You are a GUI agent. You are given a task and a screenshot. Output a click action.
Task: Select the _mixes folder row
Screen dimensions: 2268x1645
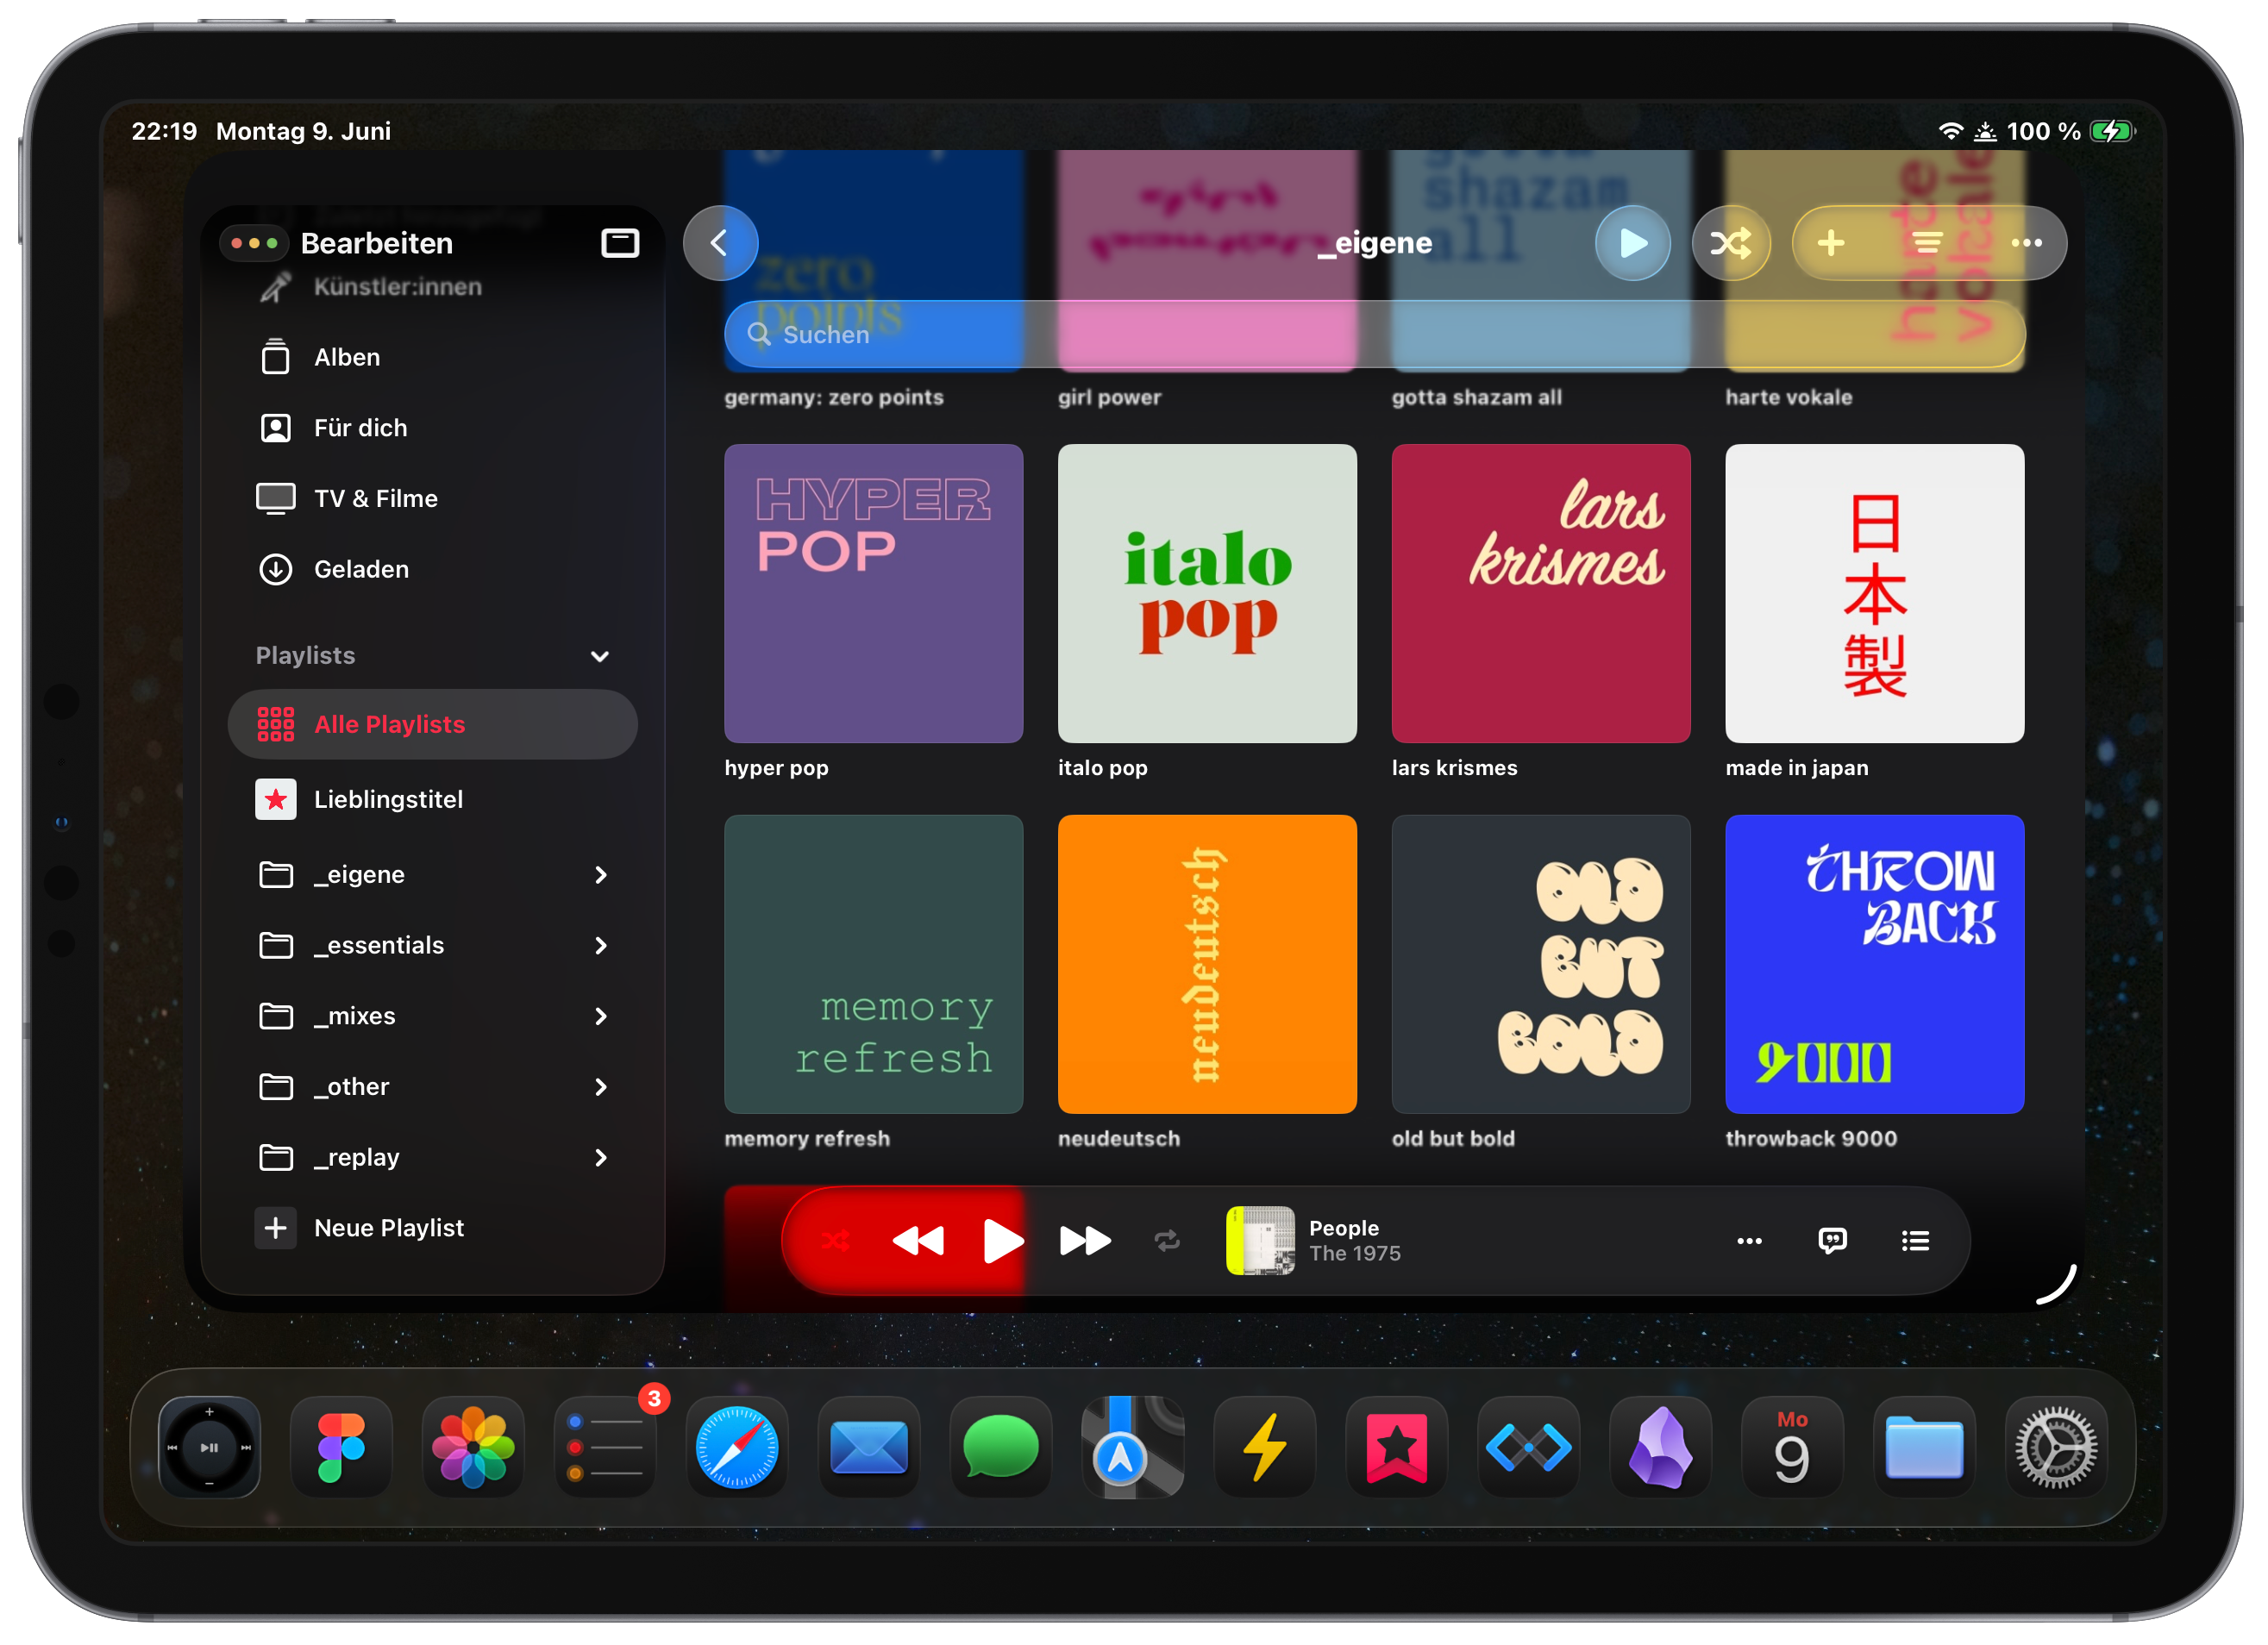[x=432, y=1017]
